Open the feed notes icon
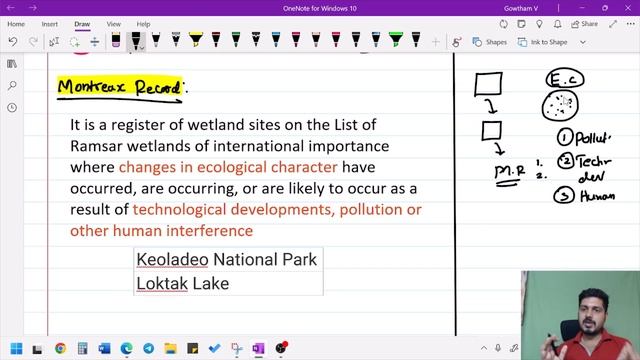Viewport: 640px width, 360px height. [x=521, y=24]
